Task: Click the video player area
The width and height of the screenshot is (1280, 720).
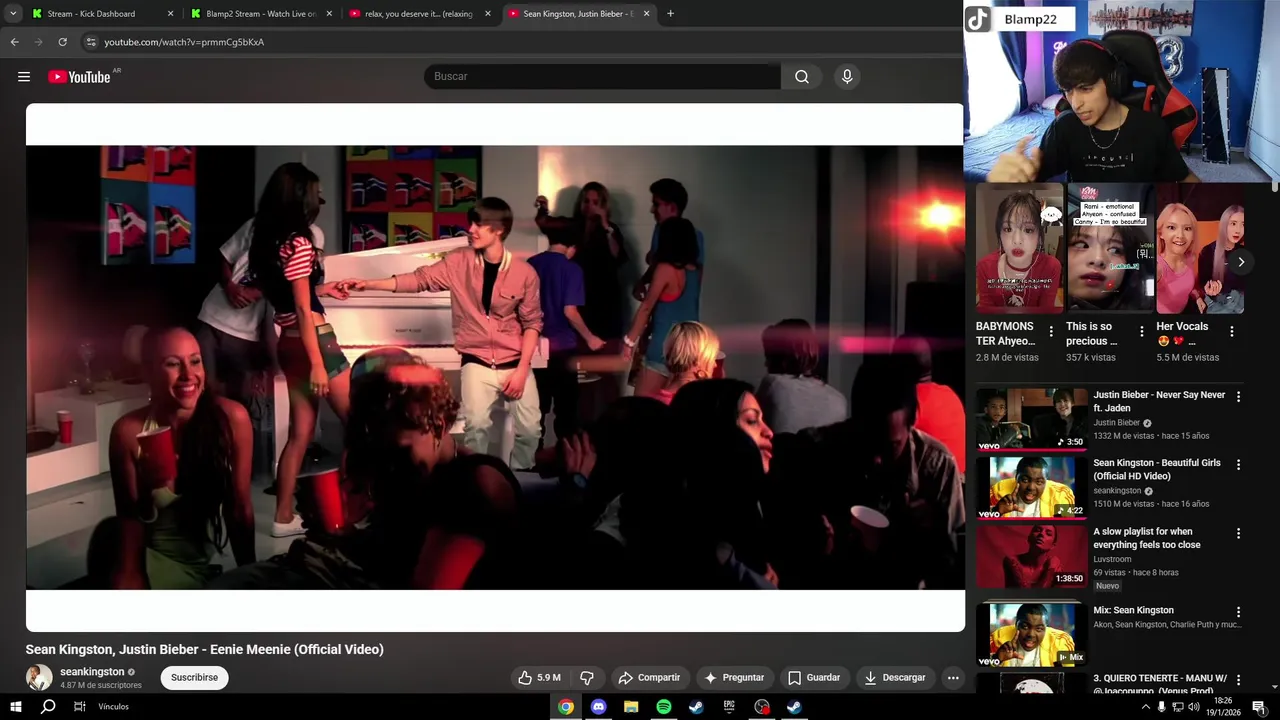Action: point(495,367)
